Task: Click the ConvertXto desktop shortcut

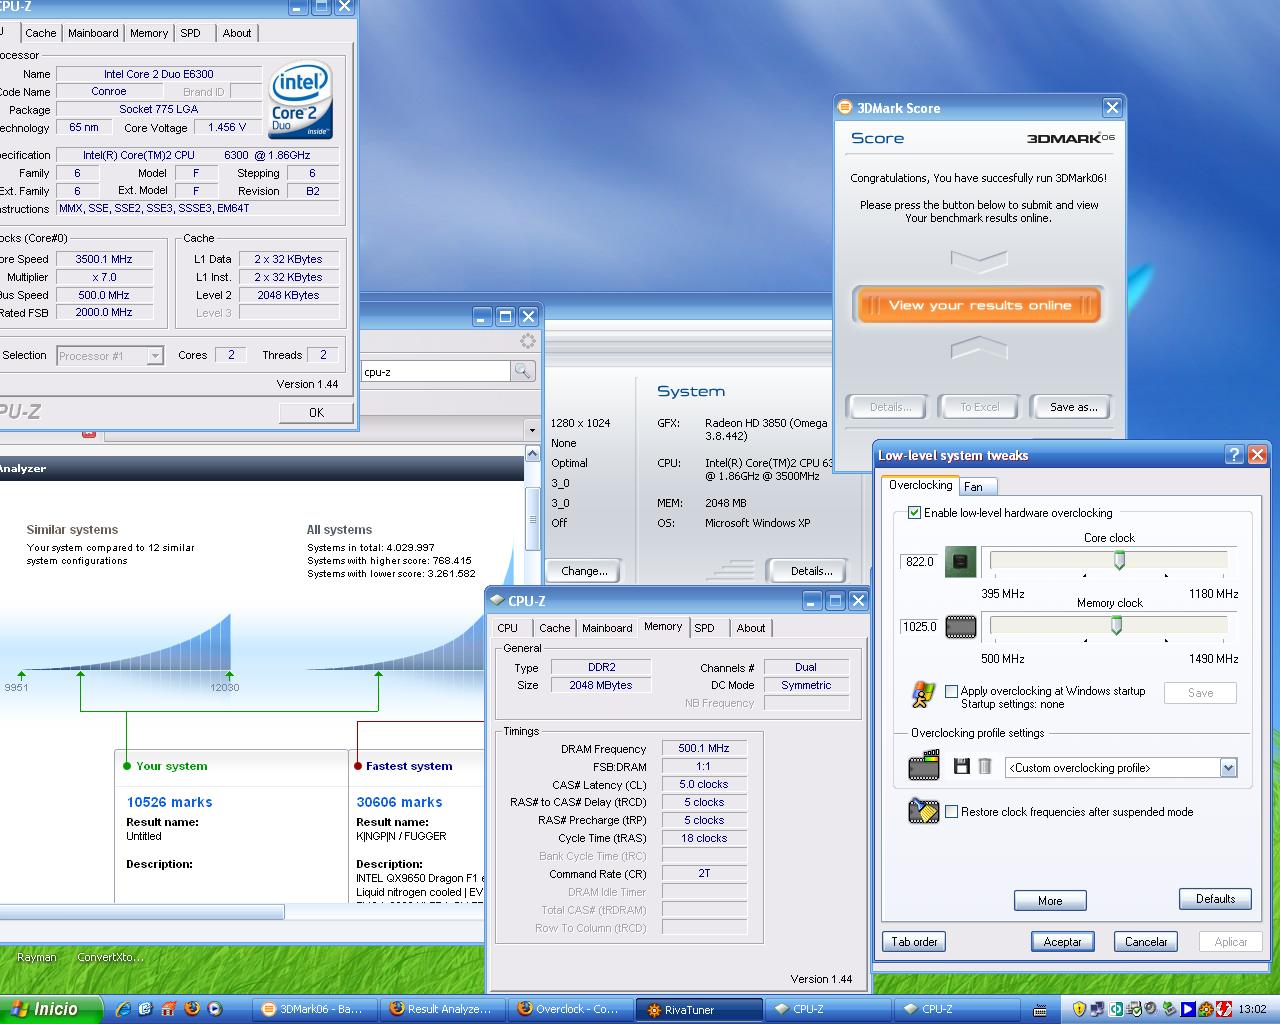Action: (x=110, y=957)
